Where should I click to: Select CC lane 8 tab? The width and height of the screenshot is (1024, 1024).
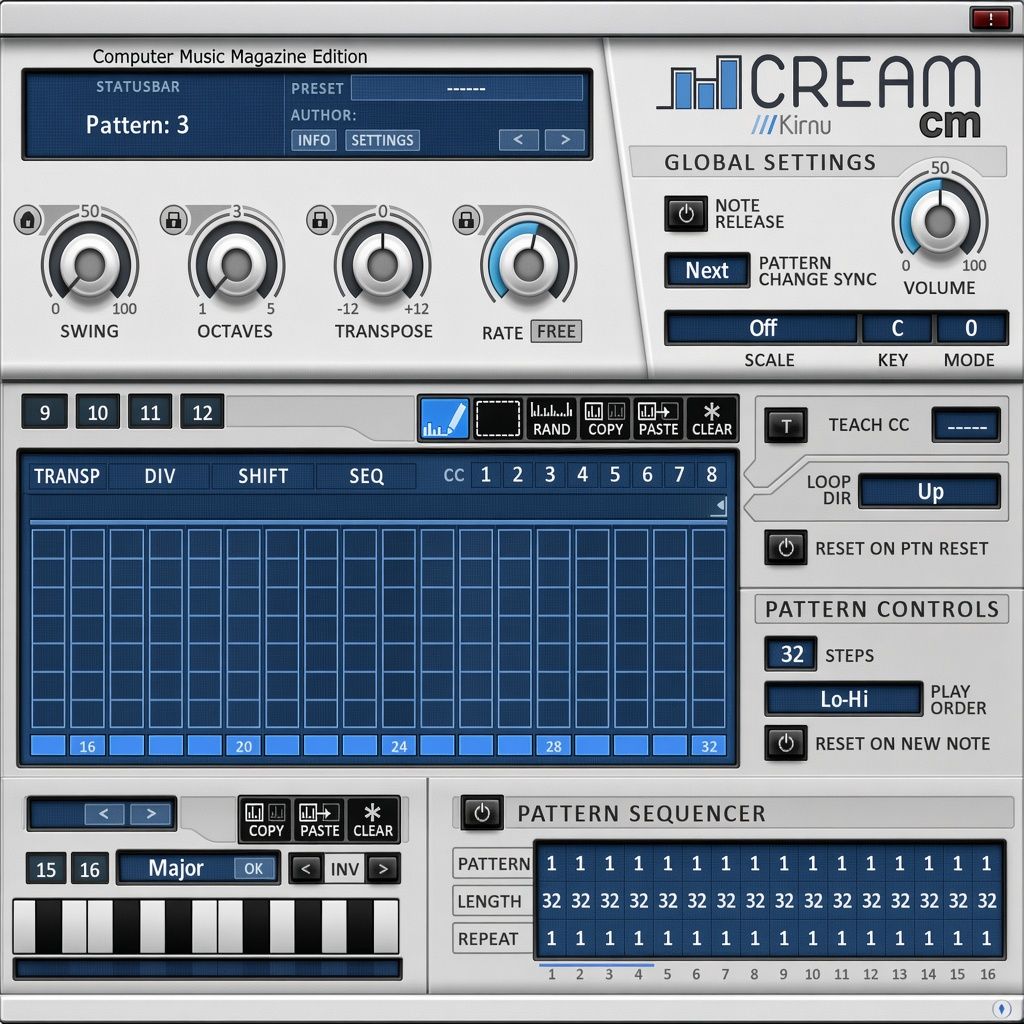tap(712, 475)
